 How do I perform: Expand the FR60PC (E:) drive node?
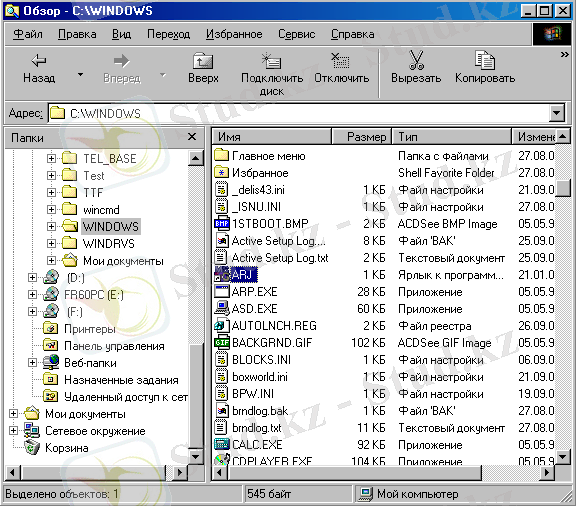click(x=32, y=294)
